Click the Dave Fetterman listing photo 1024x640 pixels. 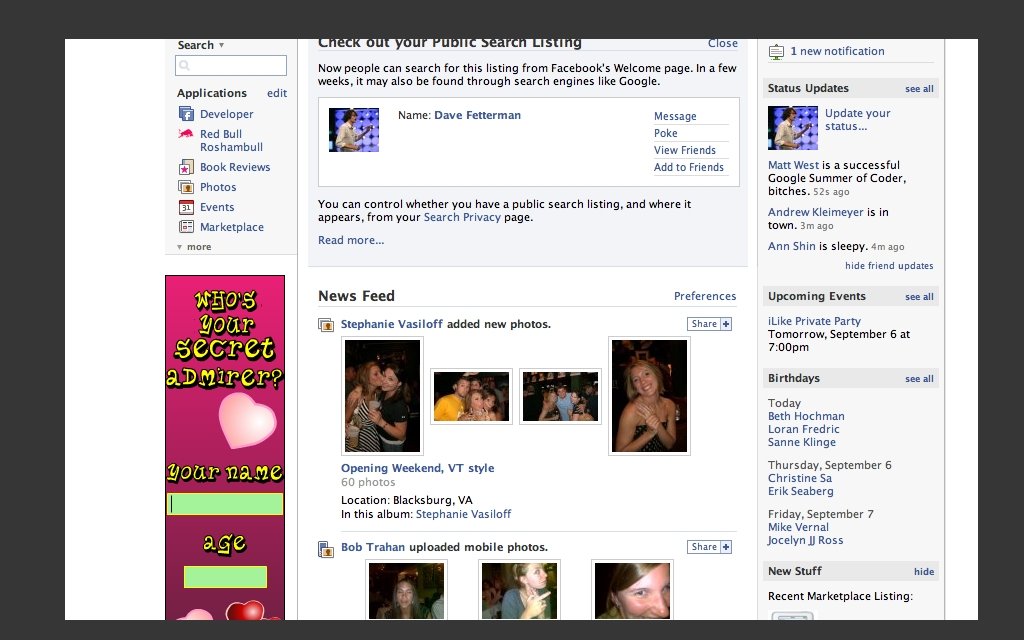coord(354,130)
